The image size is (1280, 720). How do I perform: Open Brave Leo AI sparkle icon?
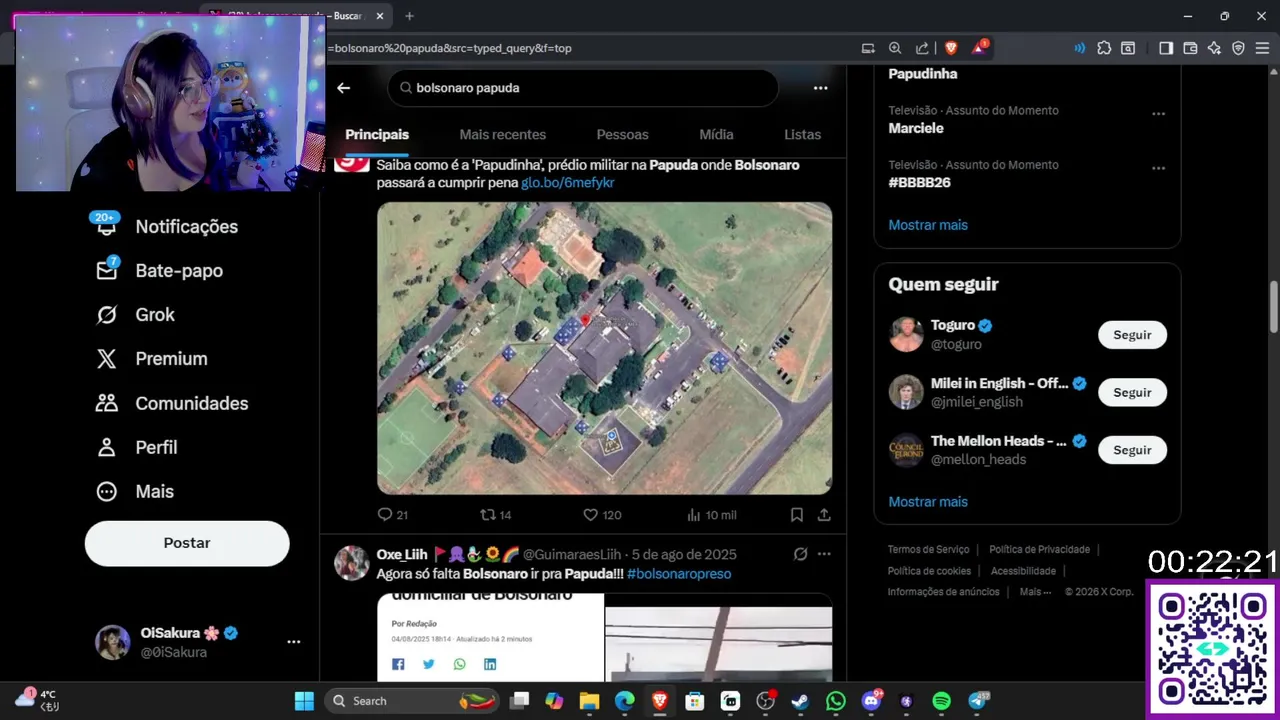[x=1214, y=48]
